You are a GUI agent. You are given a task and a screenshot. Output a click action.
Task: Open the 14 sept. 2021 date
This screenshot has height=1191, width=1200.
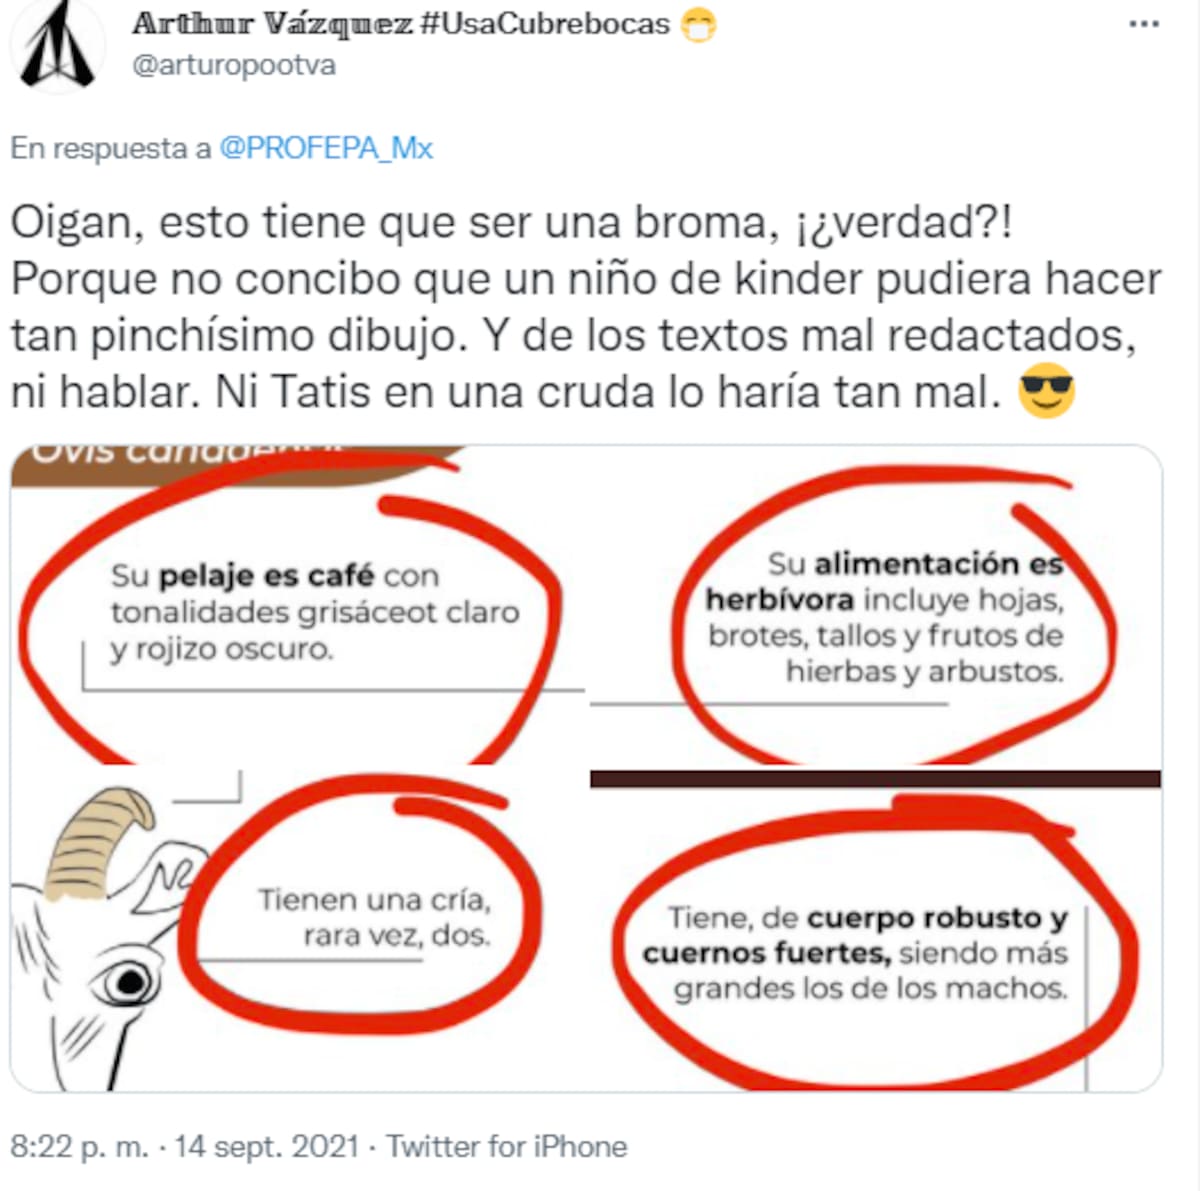click(x=266, y=1146)
